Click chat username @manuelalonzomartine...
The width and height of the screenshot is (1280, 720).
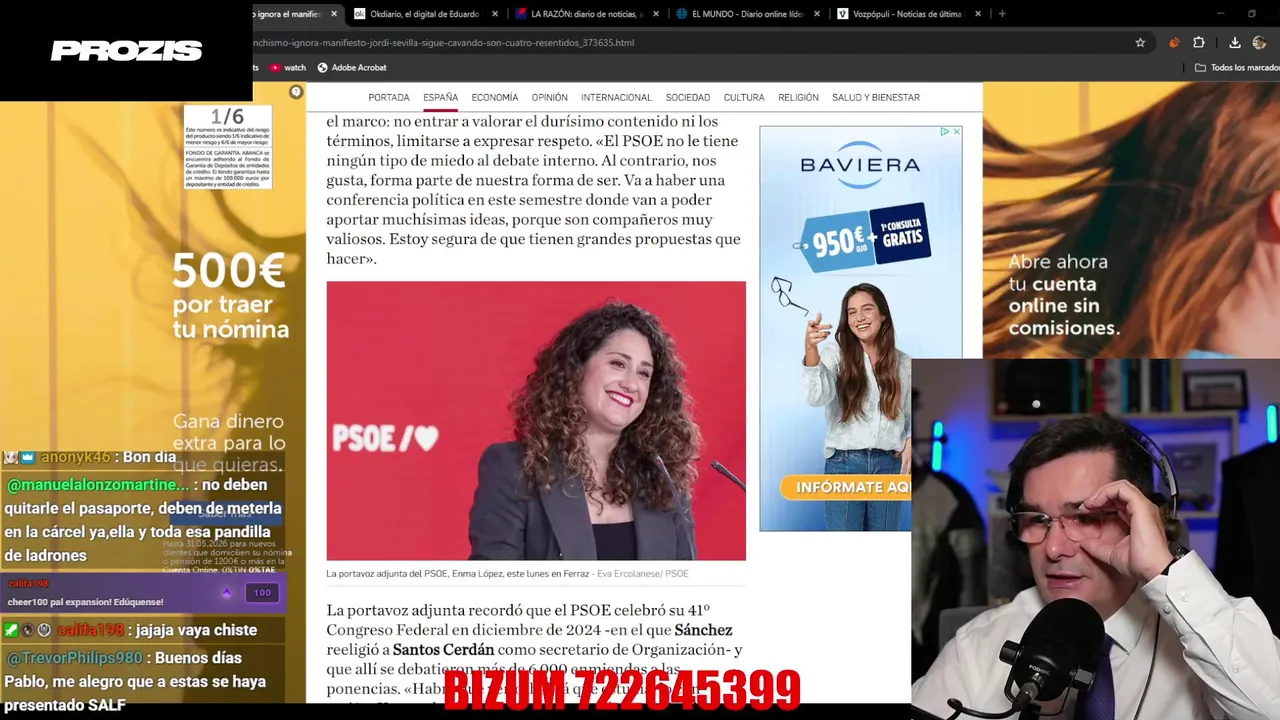pos(97,485)
